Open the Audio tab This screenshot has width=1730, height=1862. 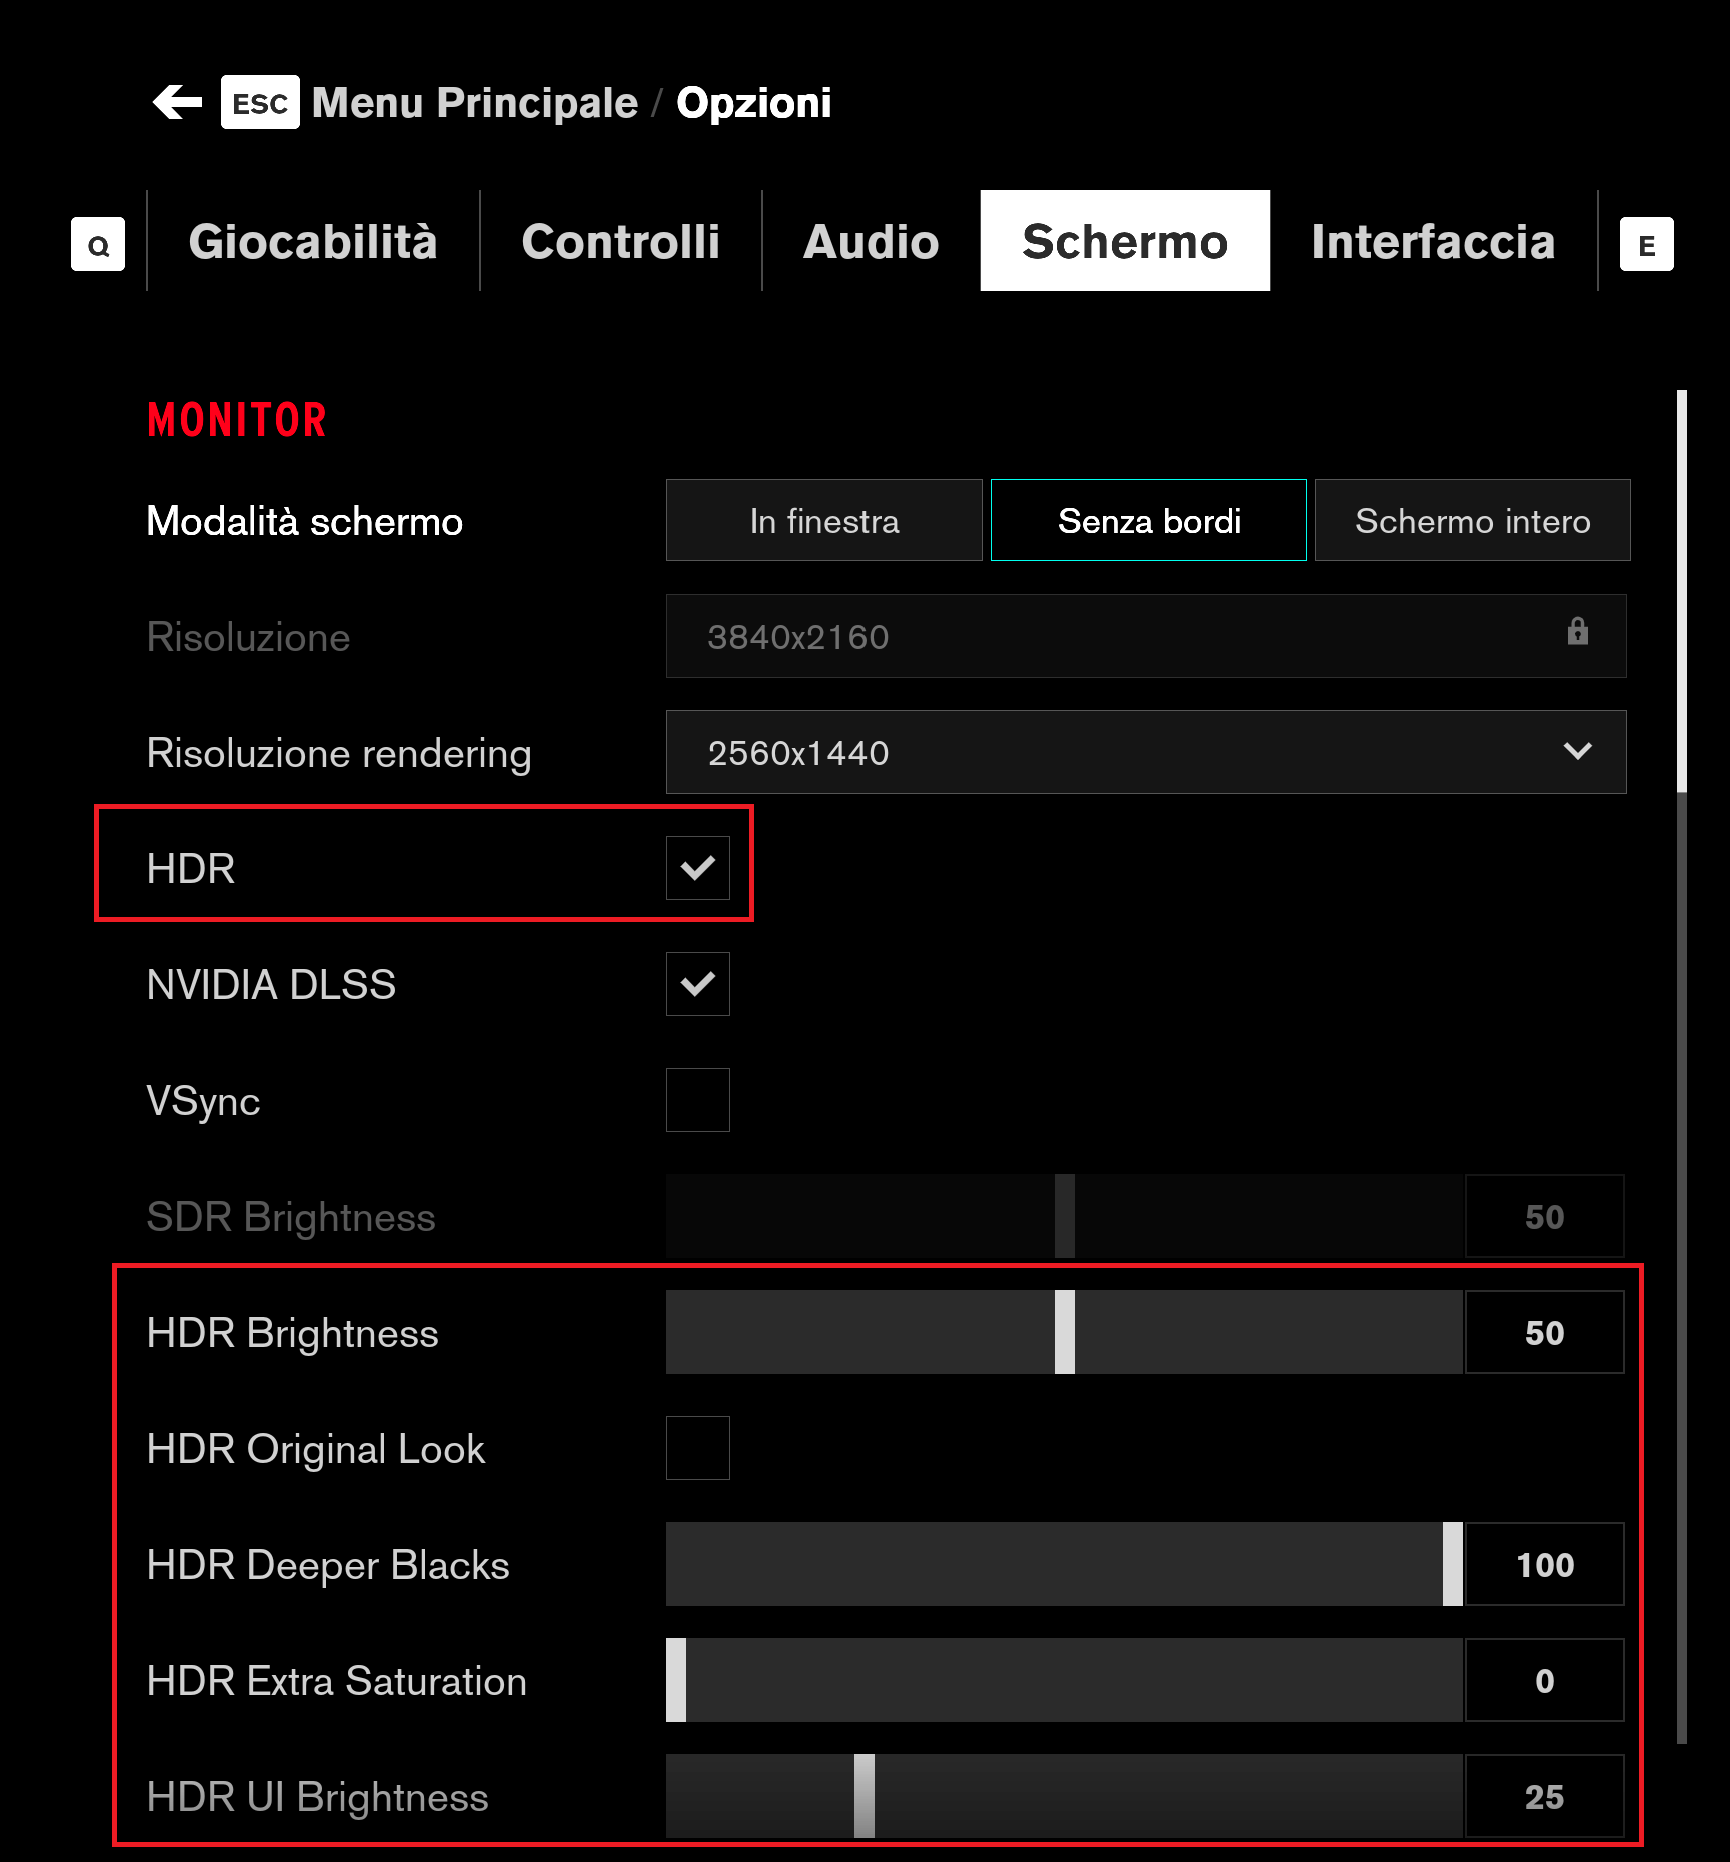[871, 241]
